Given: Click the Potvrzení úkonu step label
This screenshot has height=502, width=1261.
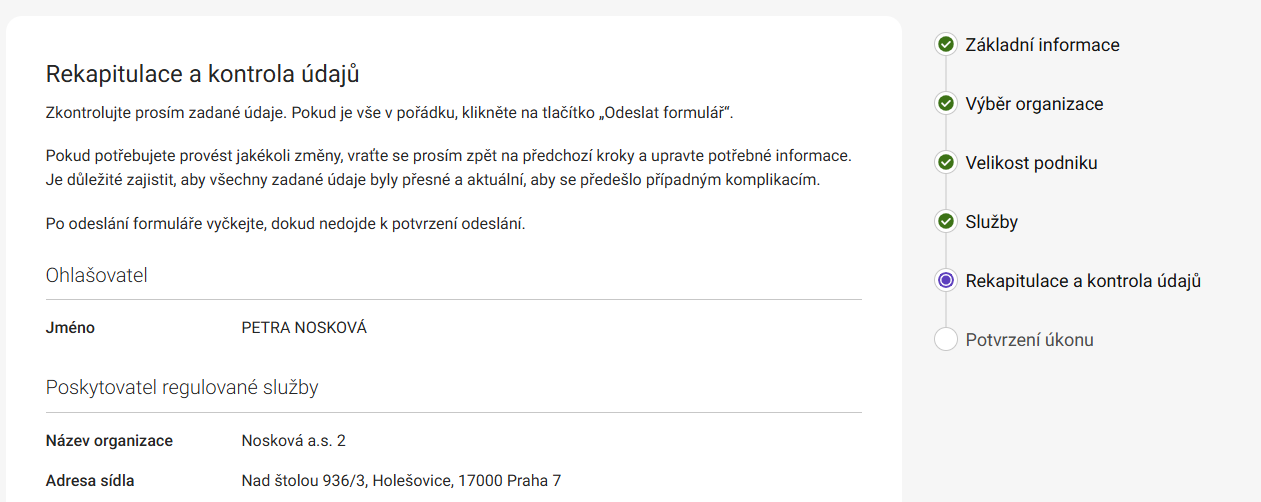Looking at the screenshot, I should (1029, 340).
